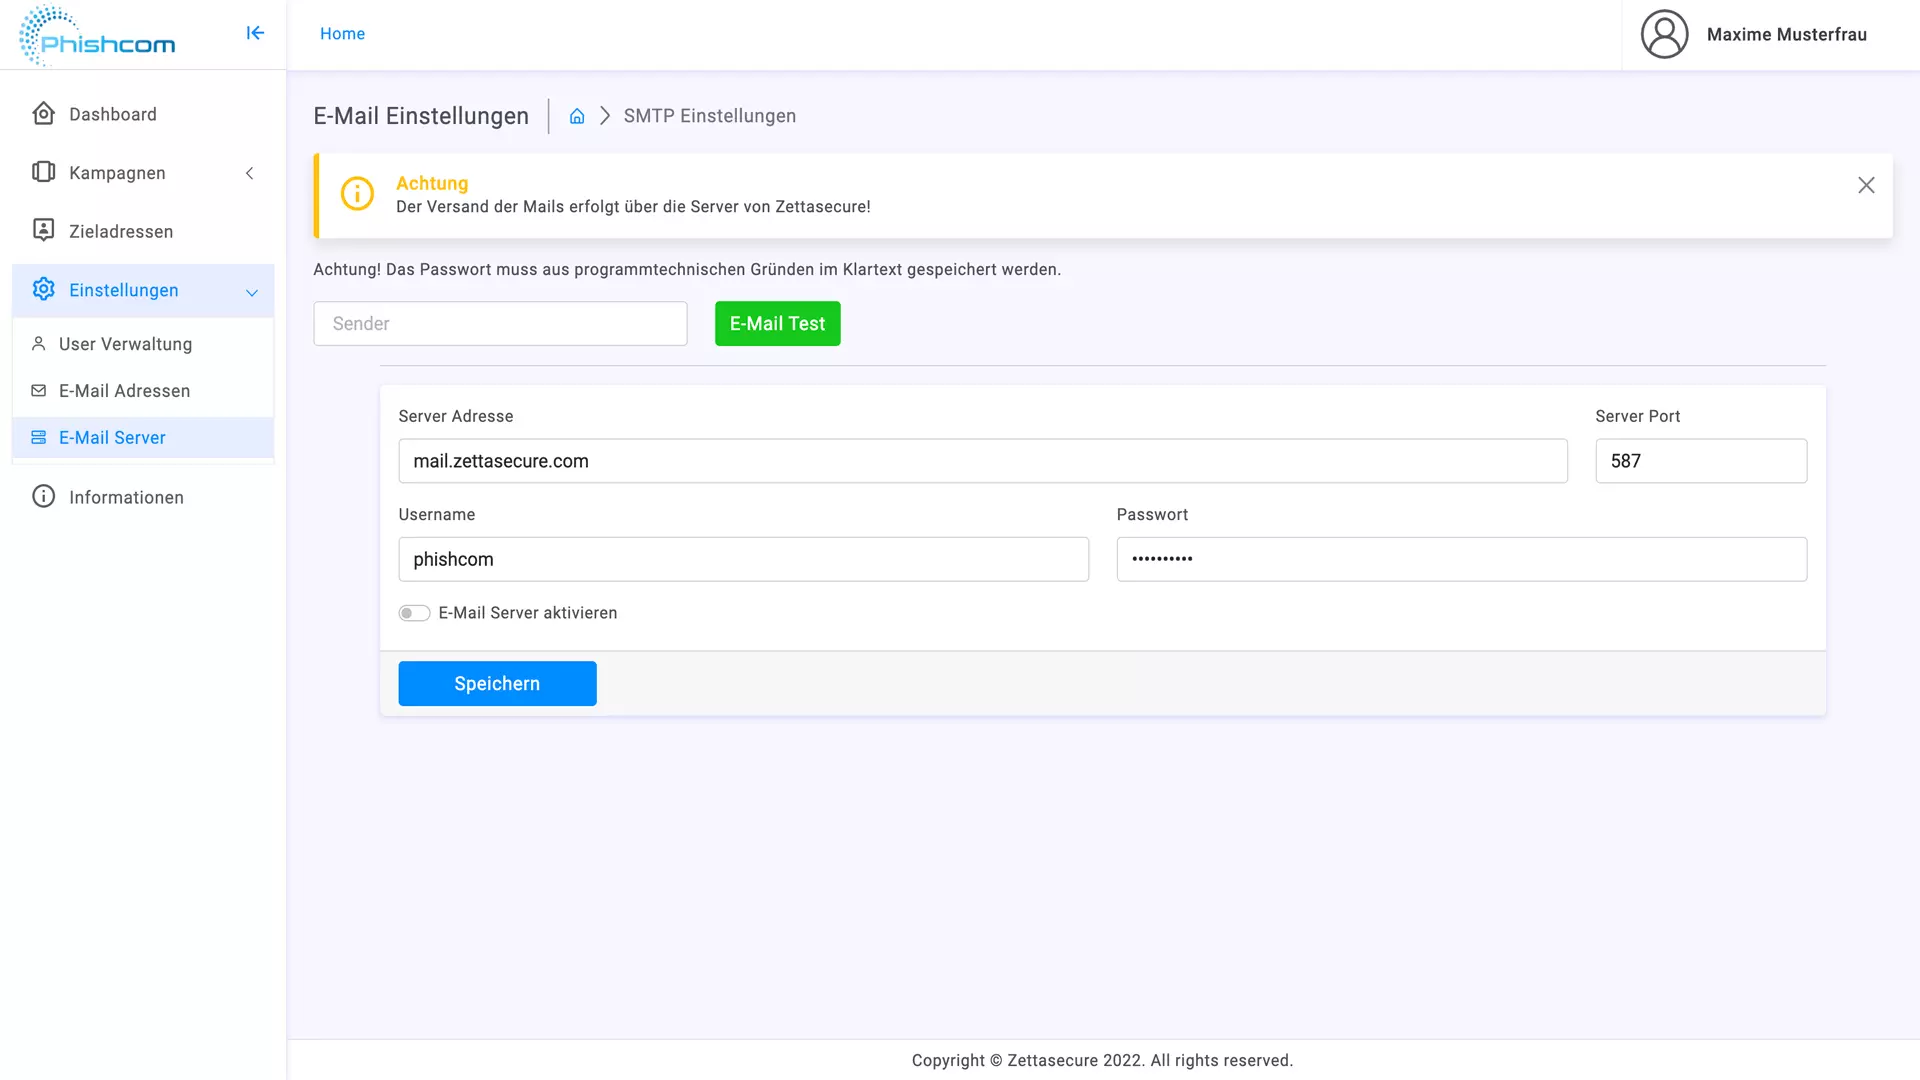1920x1080 pixels.
Task: Open E-Mail Adressen settings page
Action: (124, 391)
